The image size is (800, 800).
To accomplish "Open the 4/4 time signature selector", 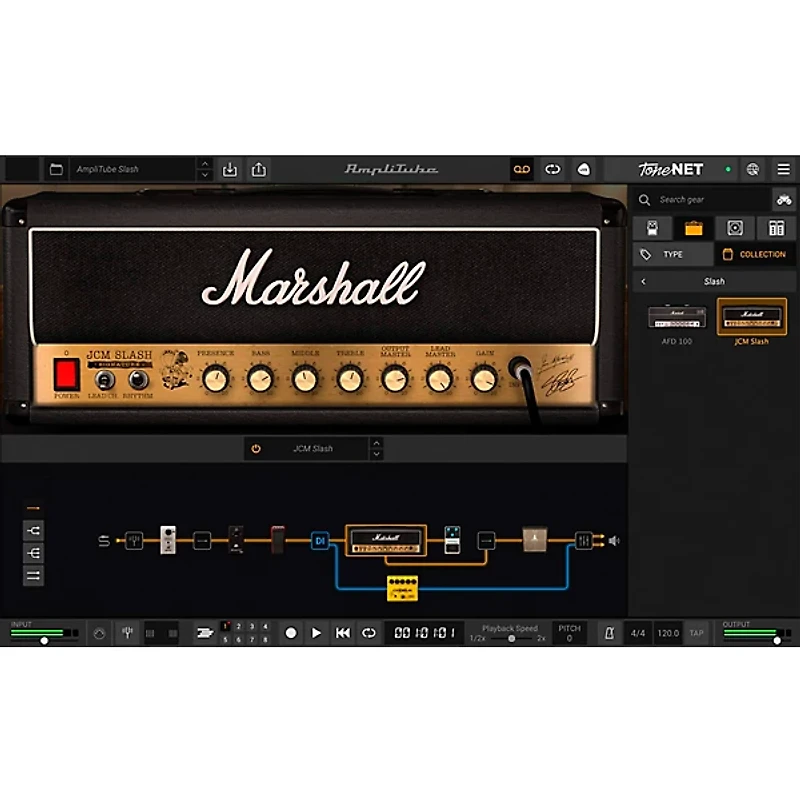I will [637, 633].
